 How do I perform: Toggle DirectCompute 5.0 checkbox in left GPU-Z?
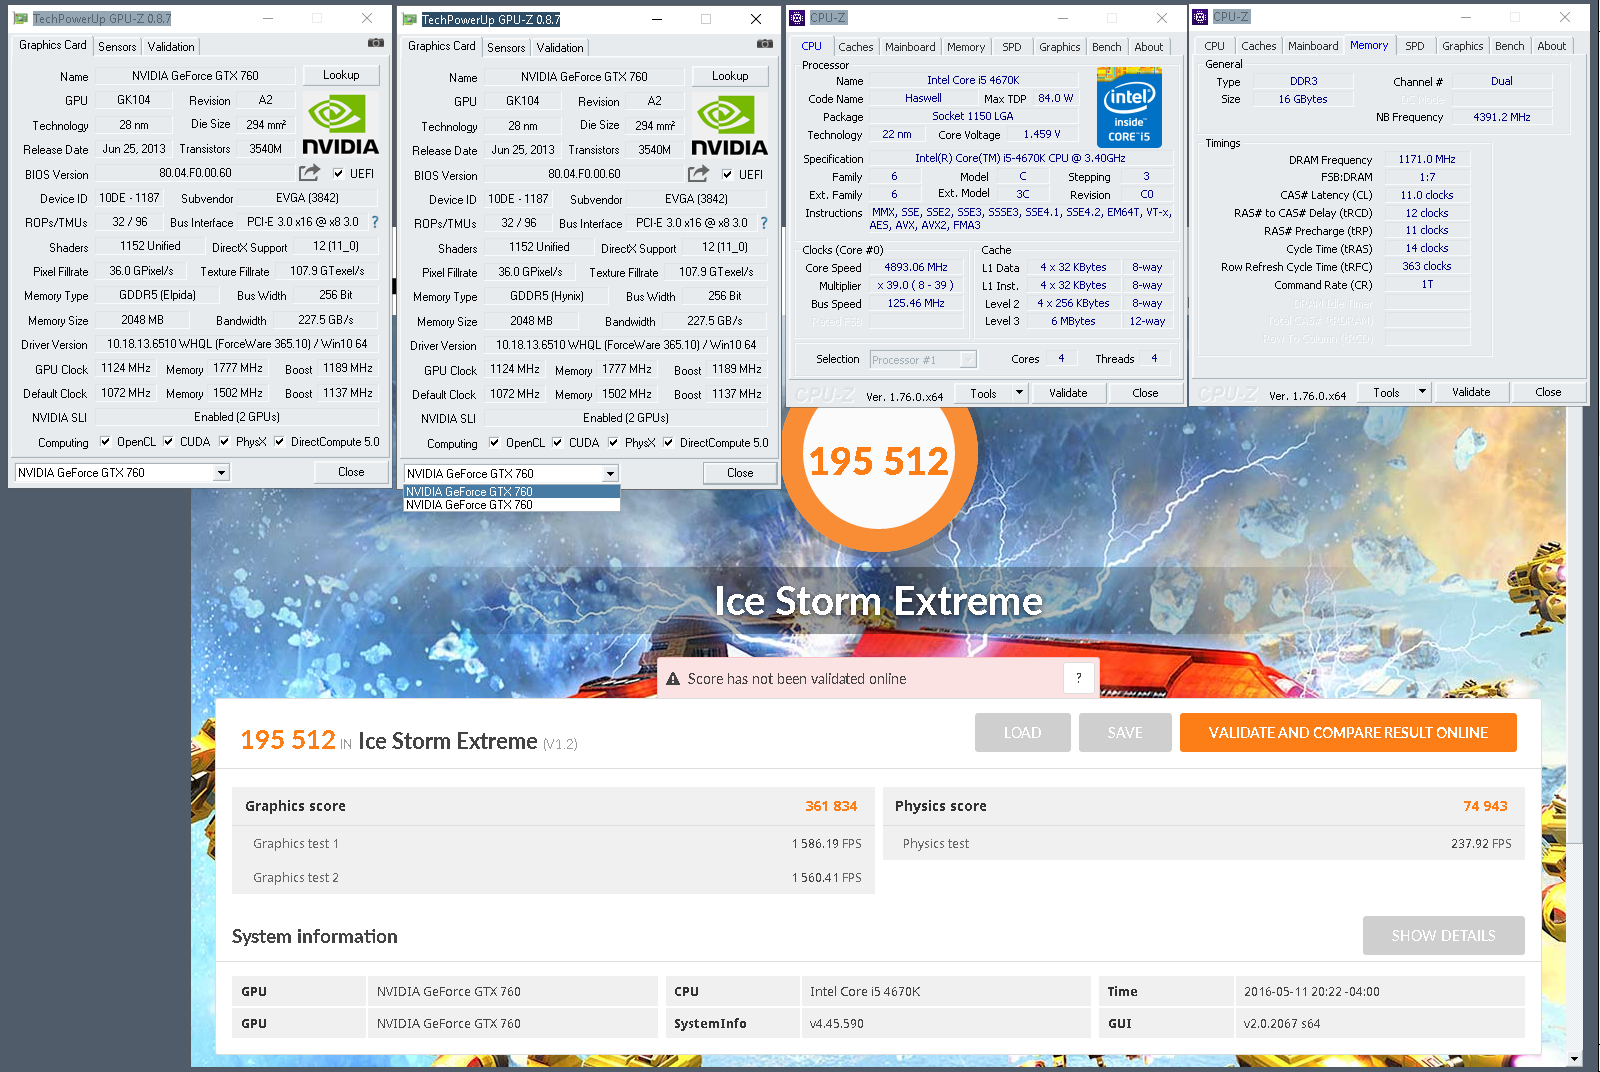[x=279, y=442]
